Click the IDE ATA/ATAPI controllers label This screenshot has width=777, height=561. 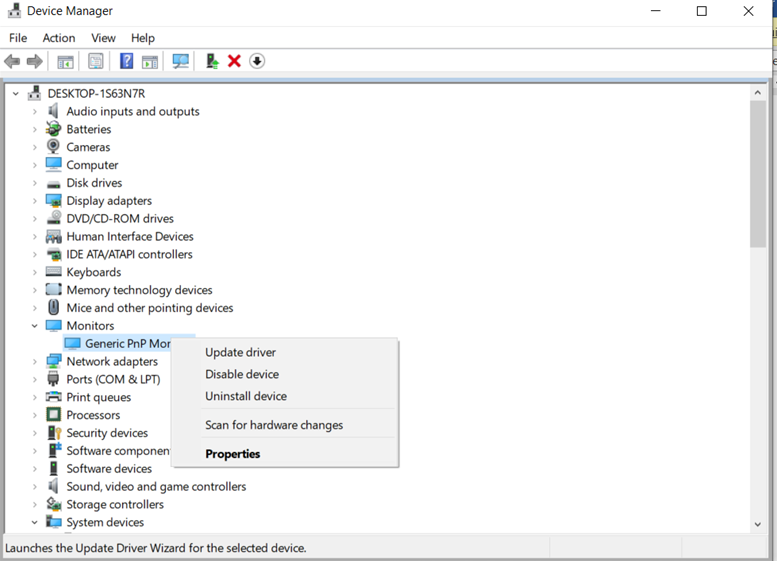click(129, 254)
